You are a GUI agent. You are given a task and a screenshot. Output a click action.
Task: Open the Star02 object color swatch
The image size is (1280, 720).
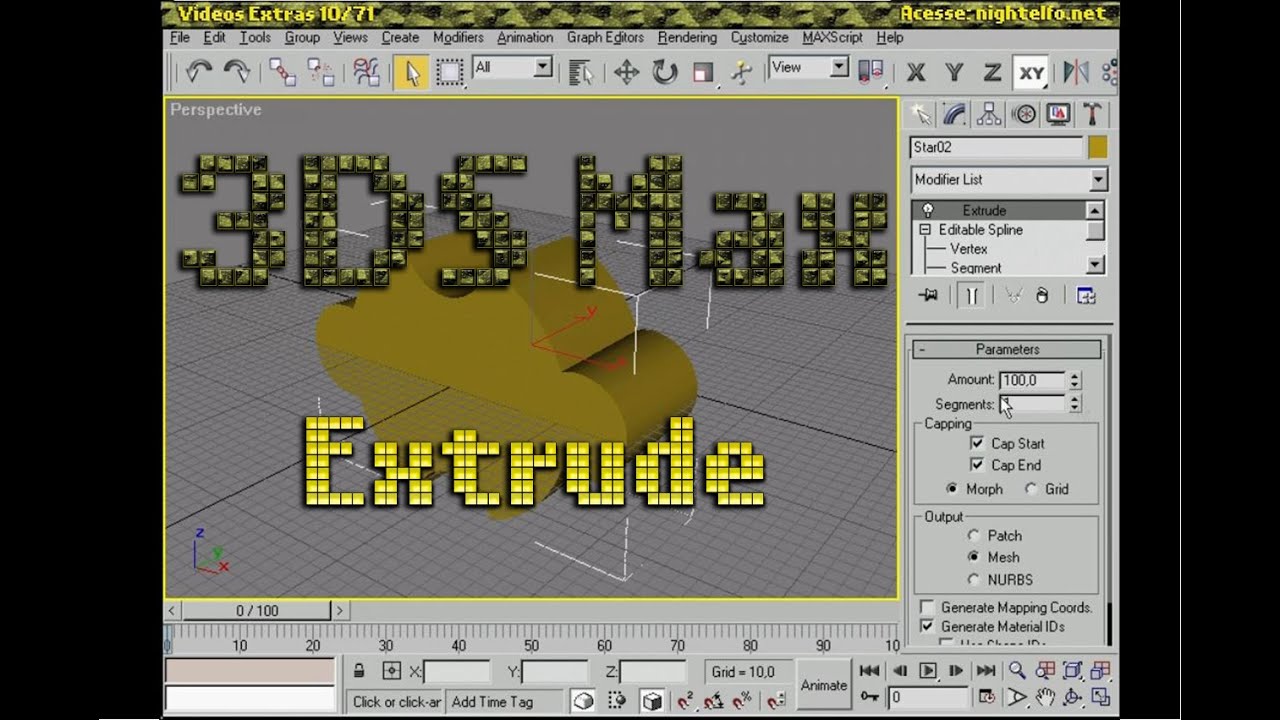(1097, 147)
